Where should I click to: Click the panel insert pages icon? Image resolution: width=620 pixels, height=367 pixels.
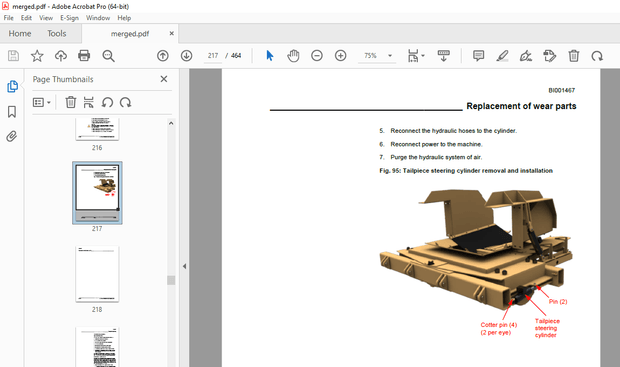click(x=89, y=102)
